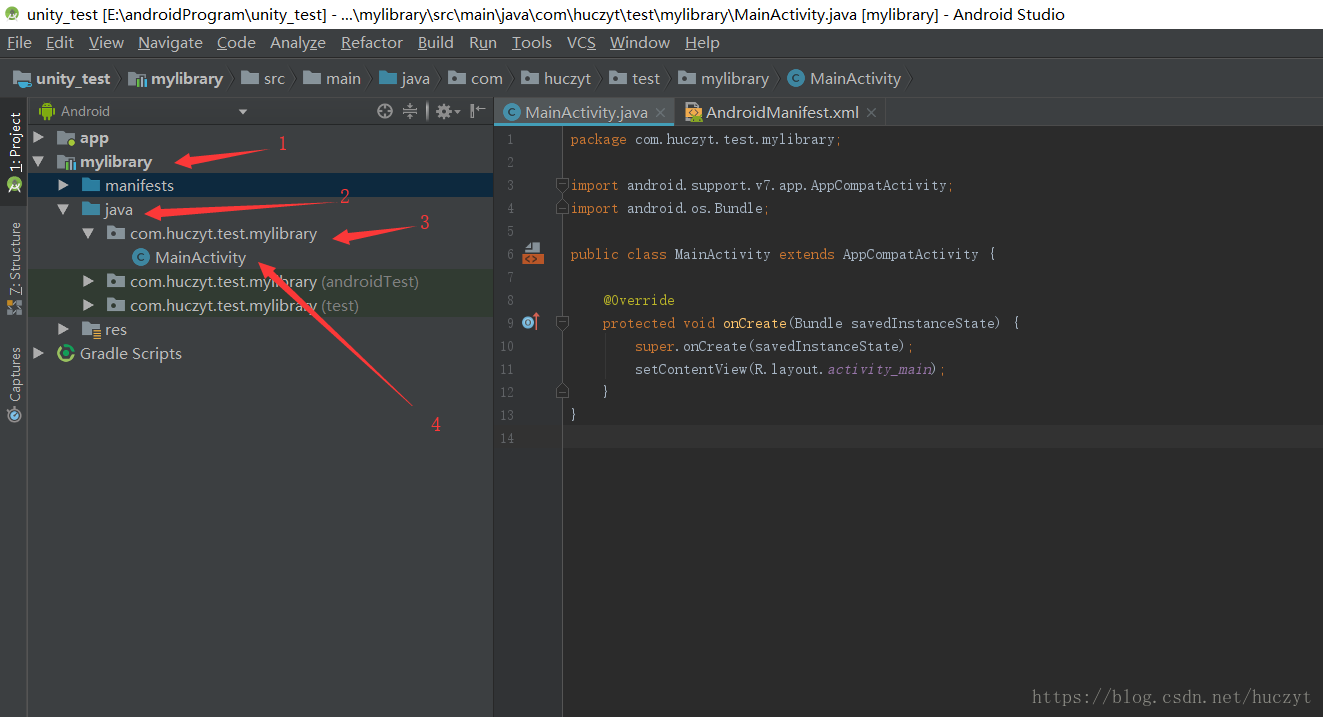Screen dimensions: 1323x717
Task: Click the MainActivity class icon in project tree
Action: (140, 258)
